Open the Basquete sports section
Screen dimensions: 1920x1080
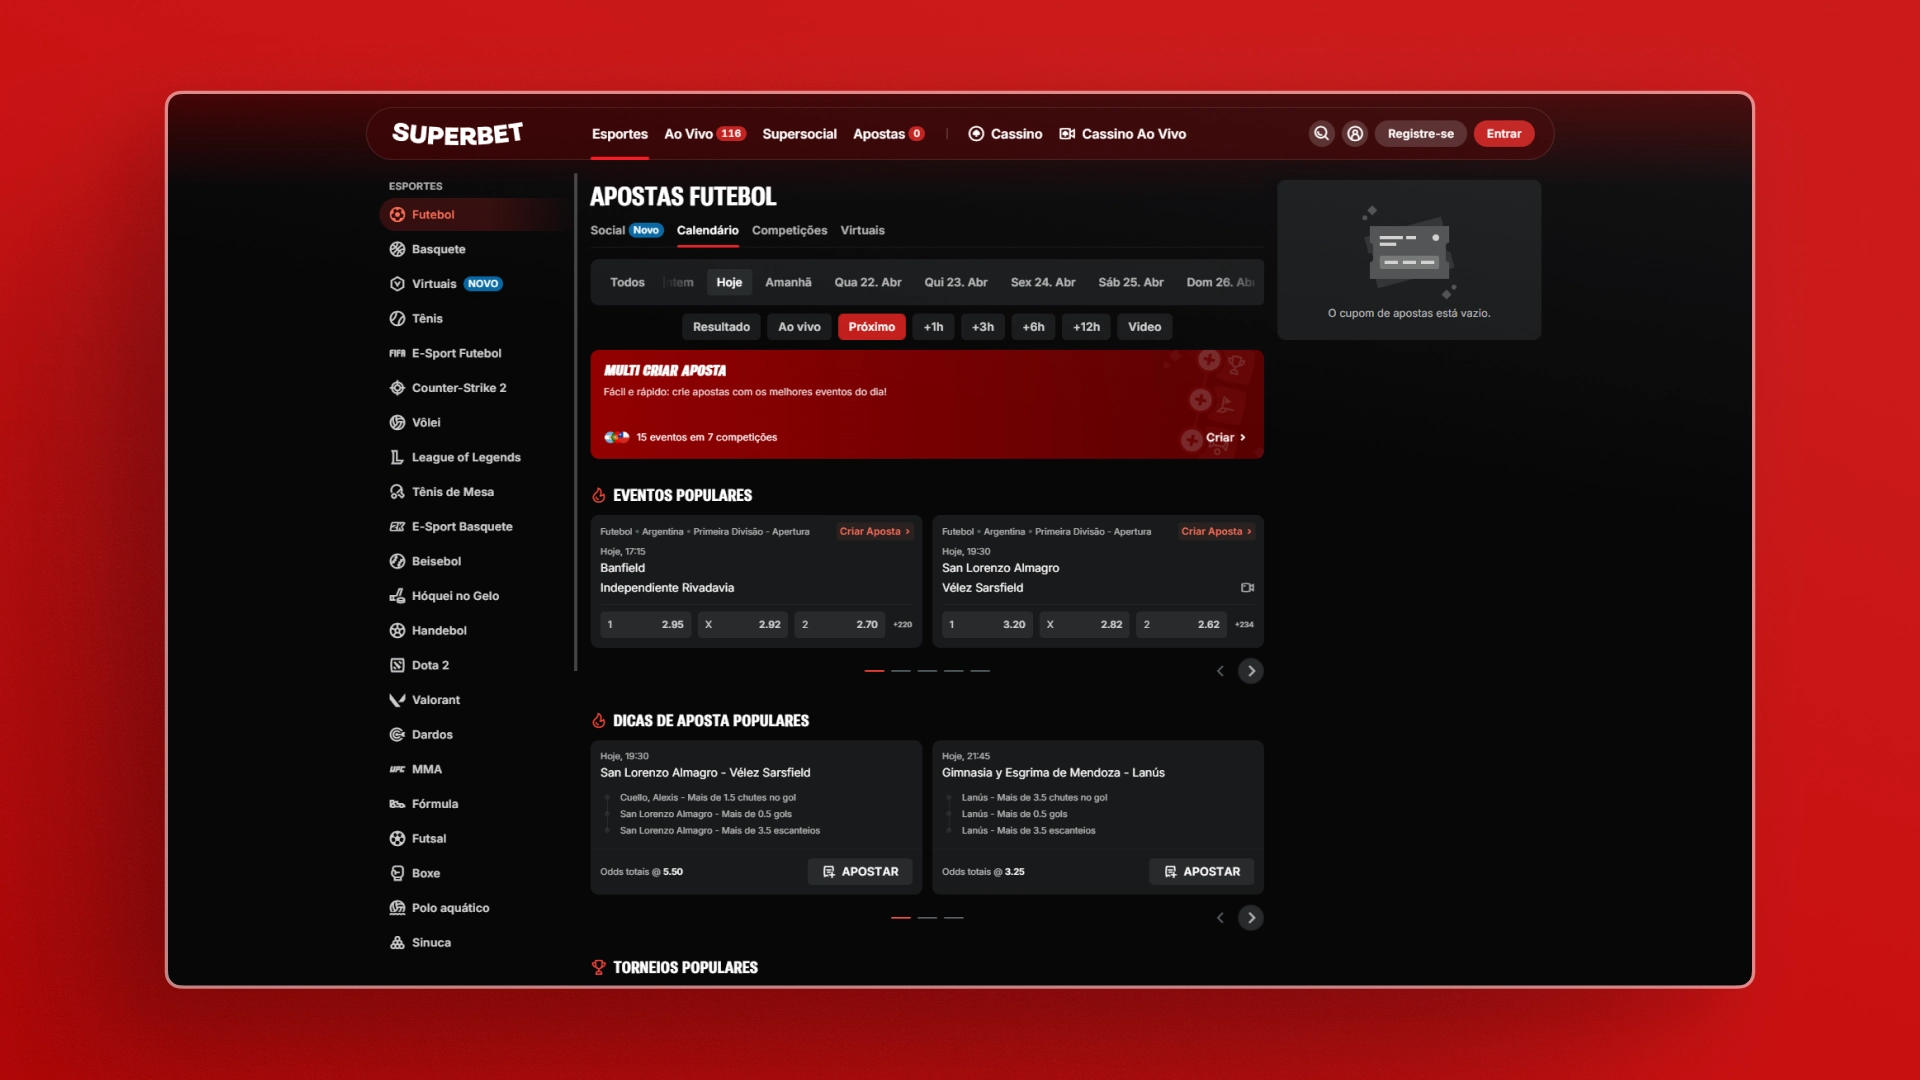[438, 249]
